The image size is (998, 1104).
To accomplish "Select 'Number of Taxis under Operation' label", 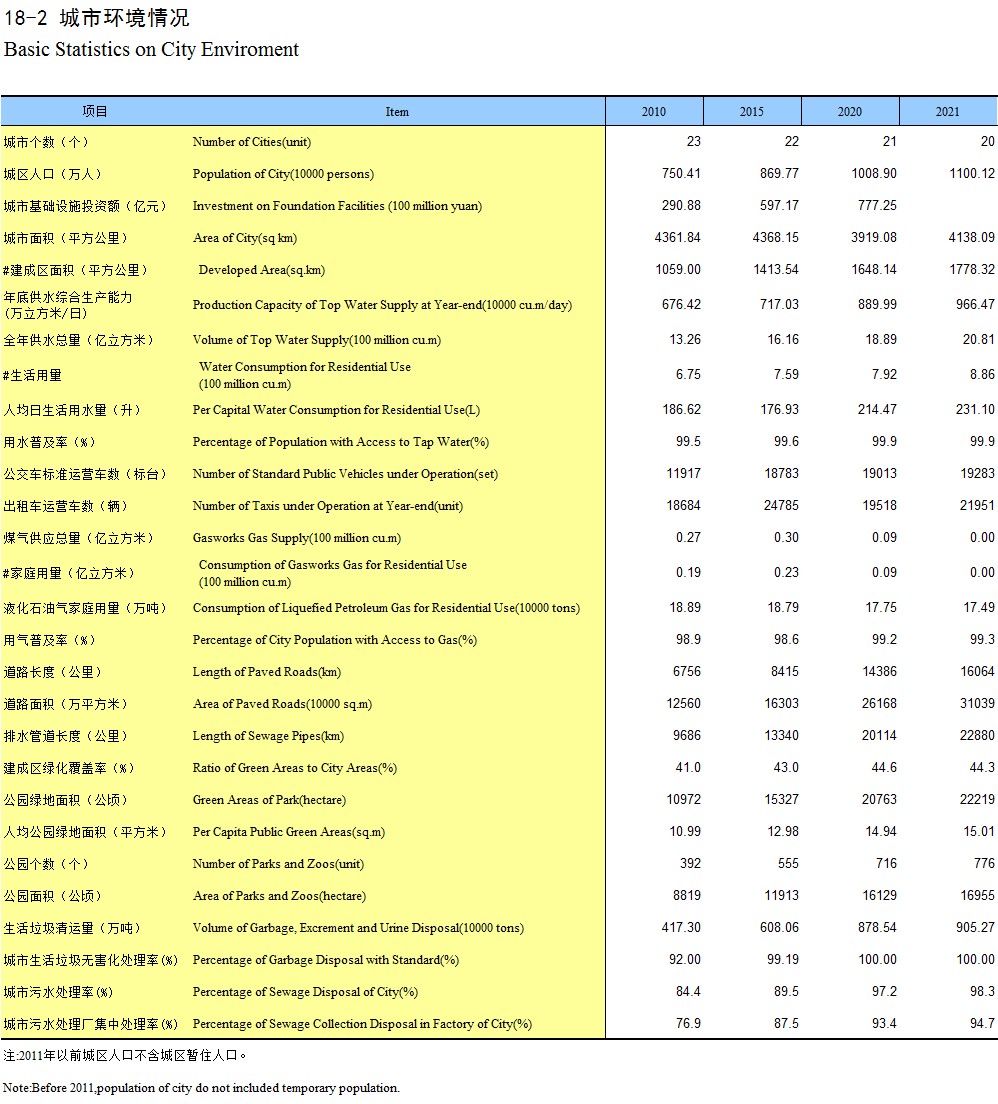I will pyautogui.click(x=328, y=506).
